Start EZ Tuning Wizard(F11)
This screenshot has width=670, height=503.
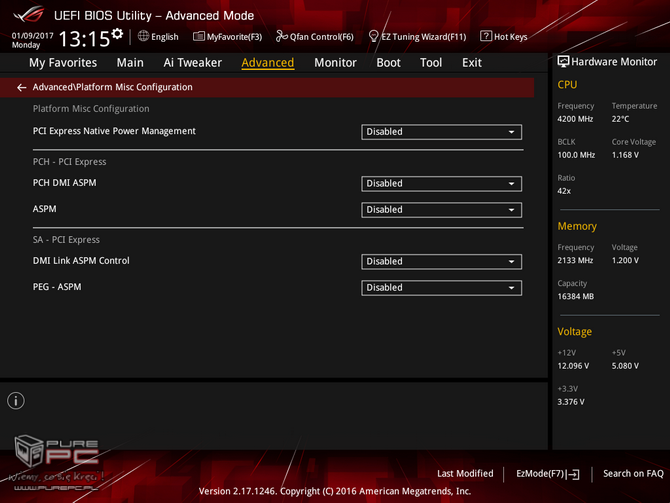(423, 37)
